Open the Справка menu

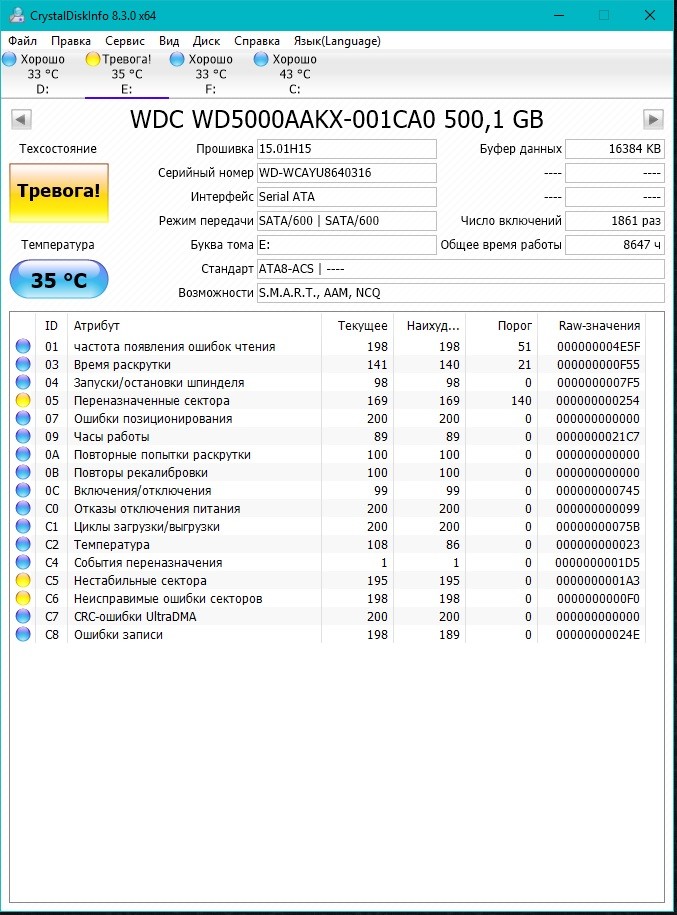coord(257,41)
